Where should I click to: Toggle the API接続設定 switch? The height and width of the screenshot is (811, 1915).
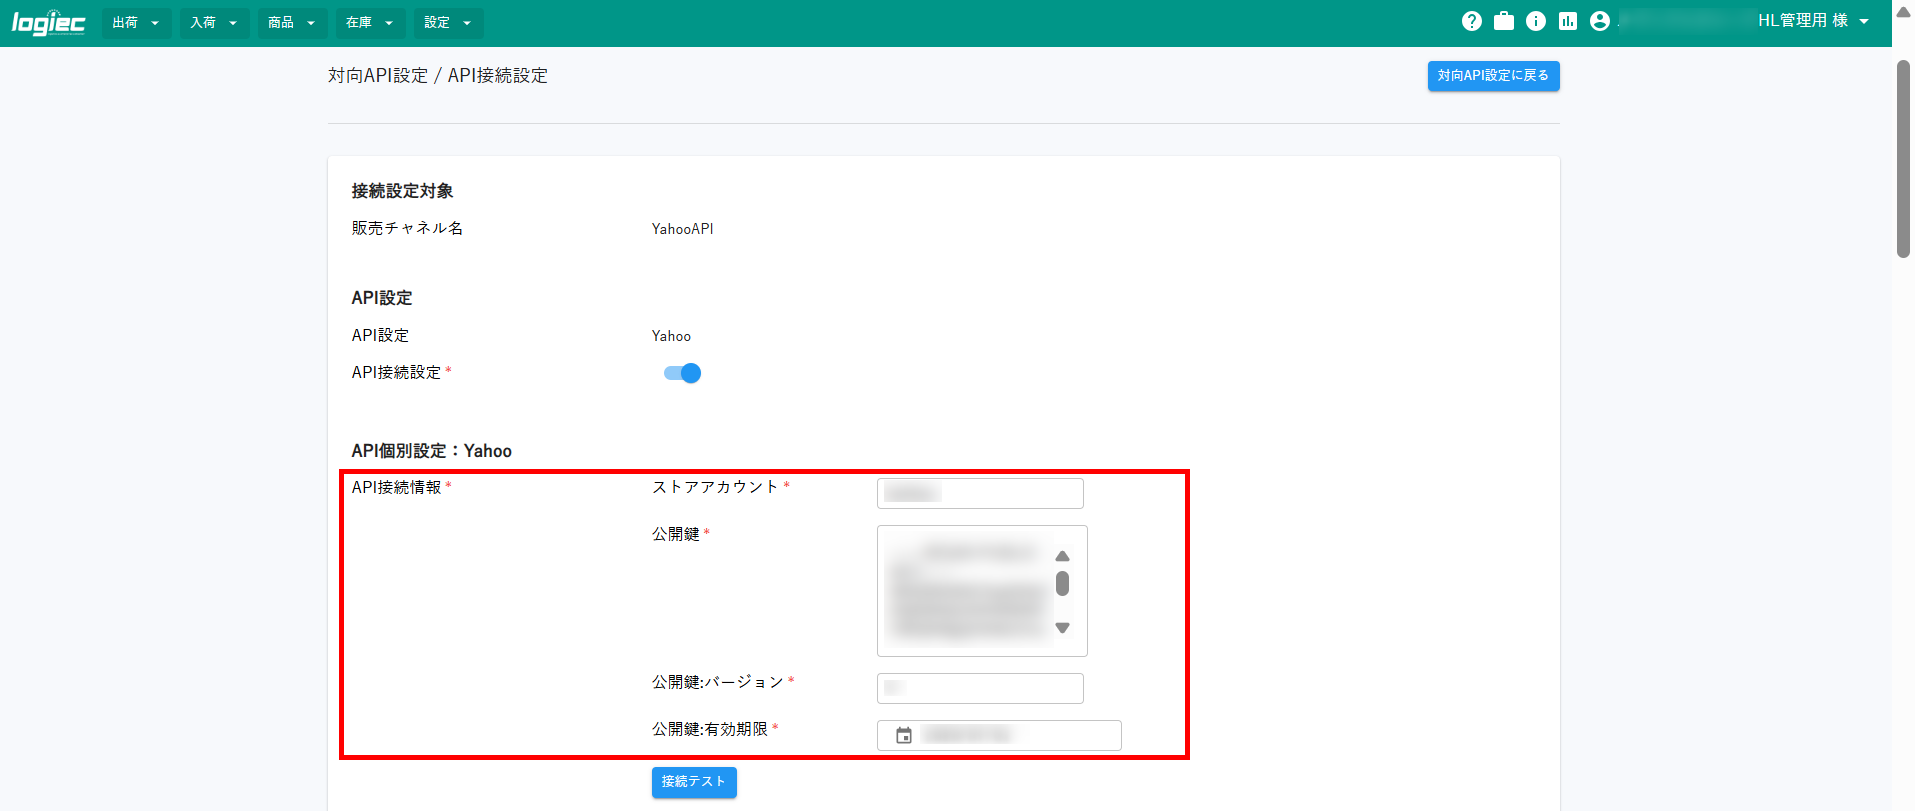[682, 373]
